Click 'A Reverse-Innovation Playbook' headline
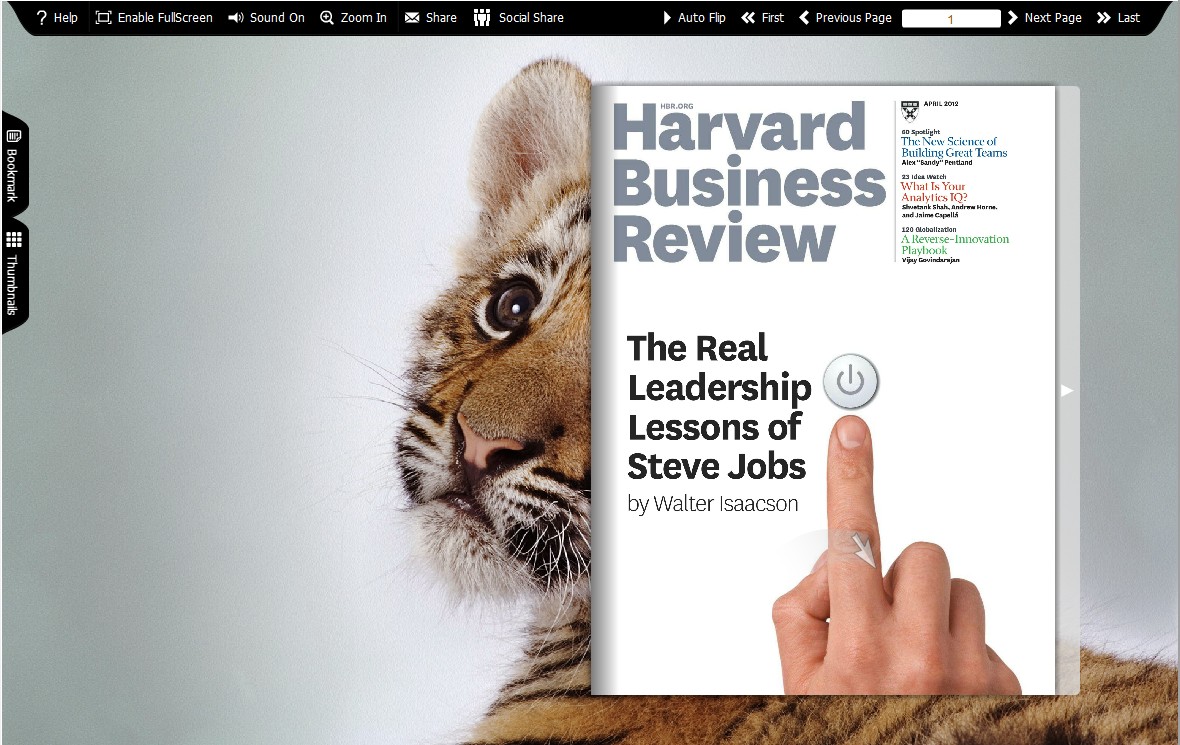Viewport: 1180px width, 745px height. pyautogui.click(x=955, y=245)
